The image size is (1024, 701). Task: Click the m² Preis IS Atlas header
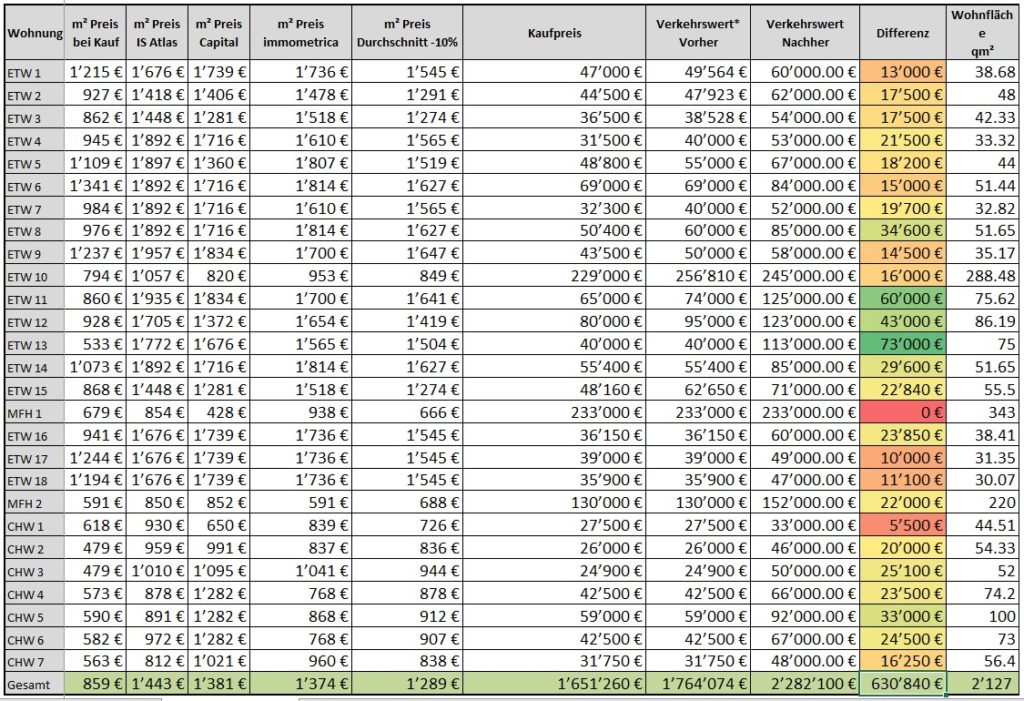pos(157,33)
